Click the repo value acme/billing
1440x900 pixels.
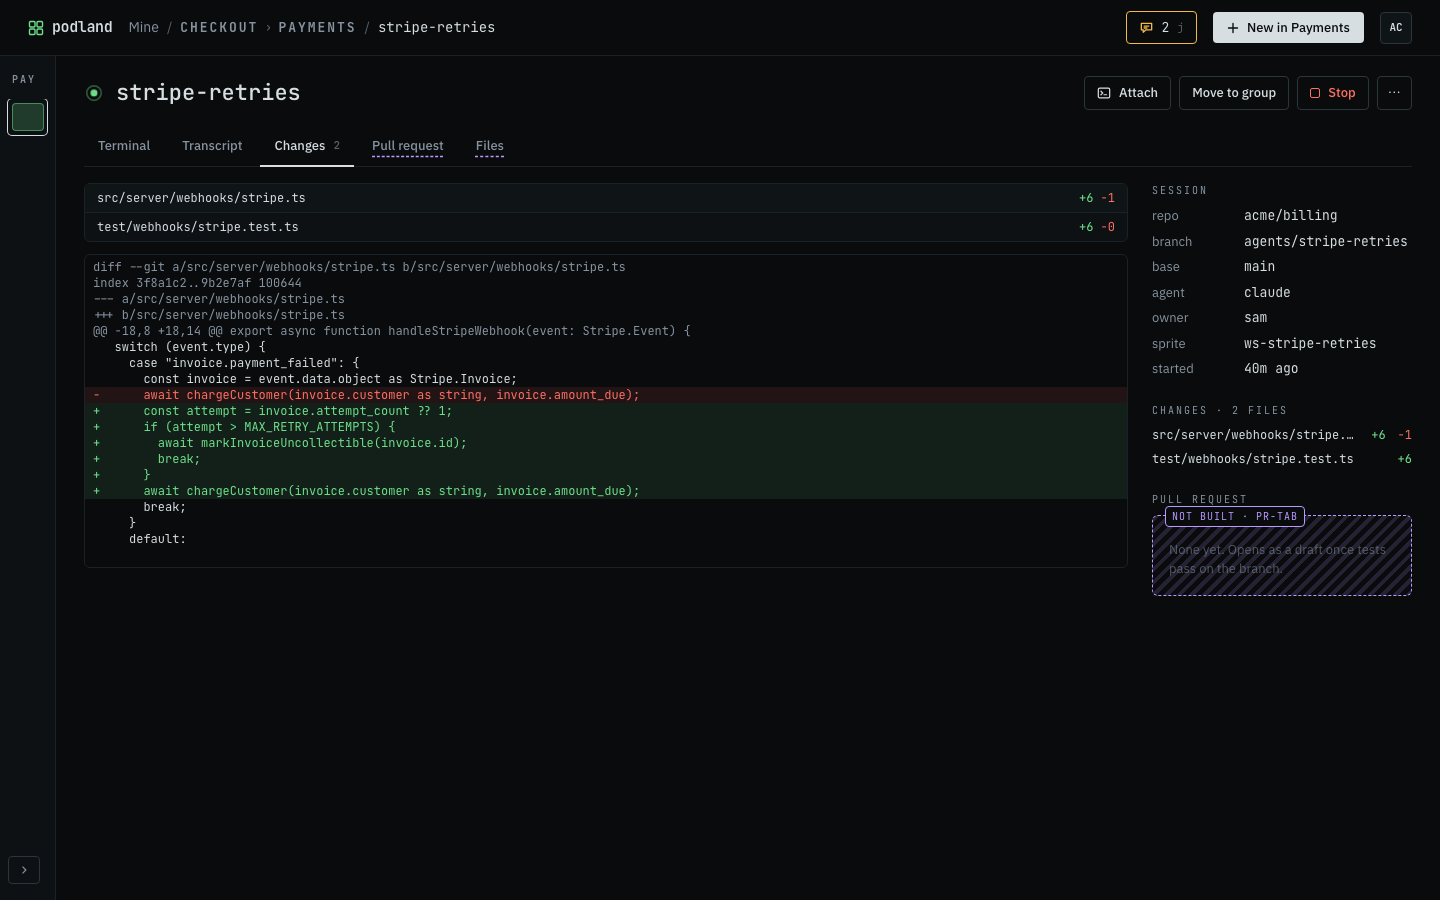[x=1291, y=215]
